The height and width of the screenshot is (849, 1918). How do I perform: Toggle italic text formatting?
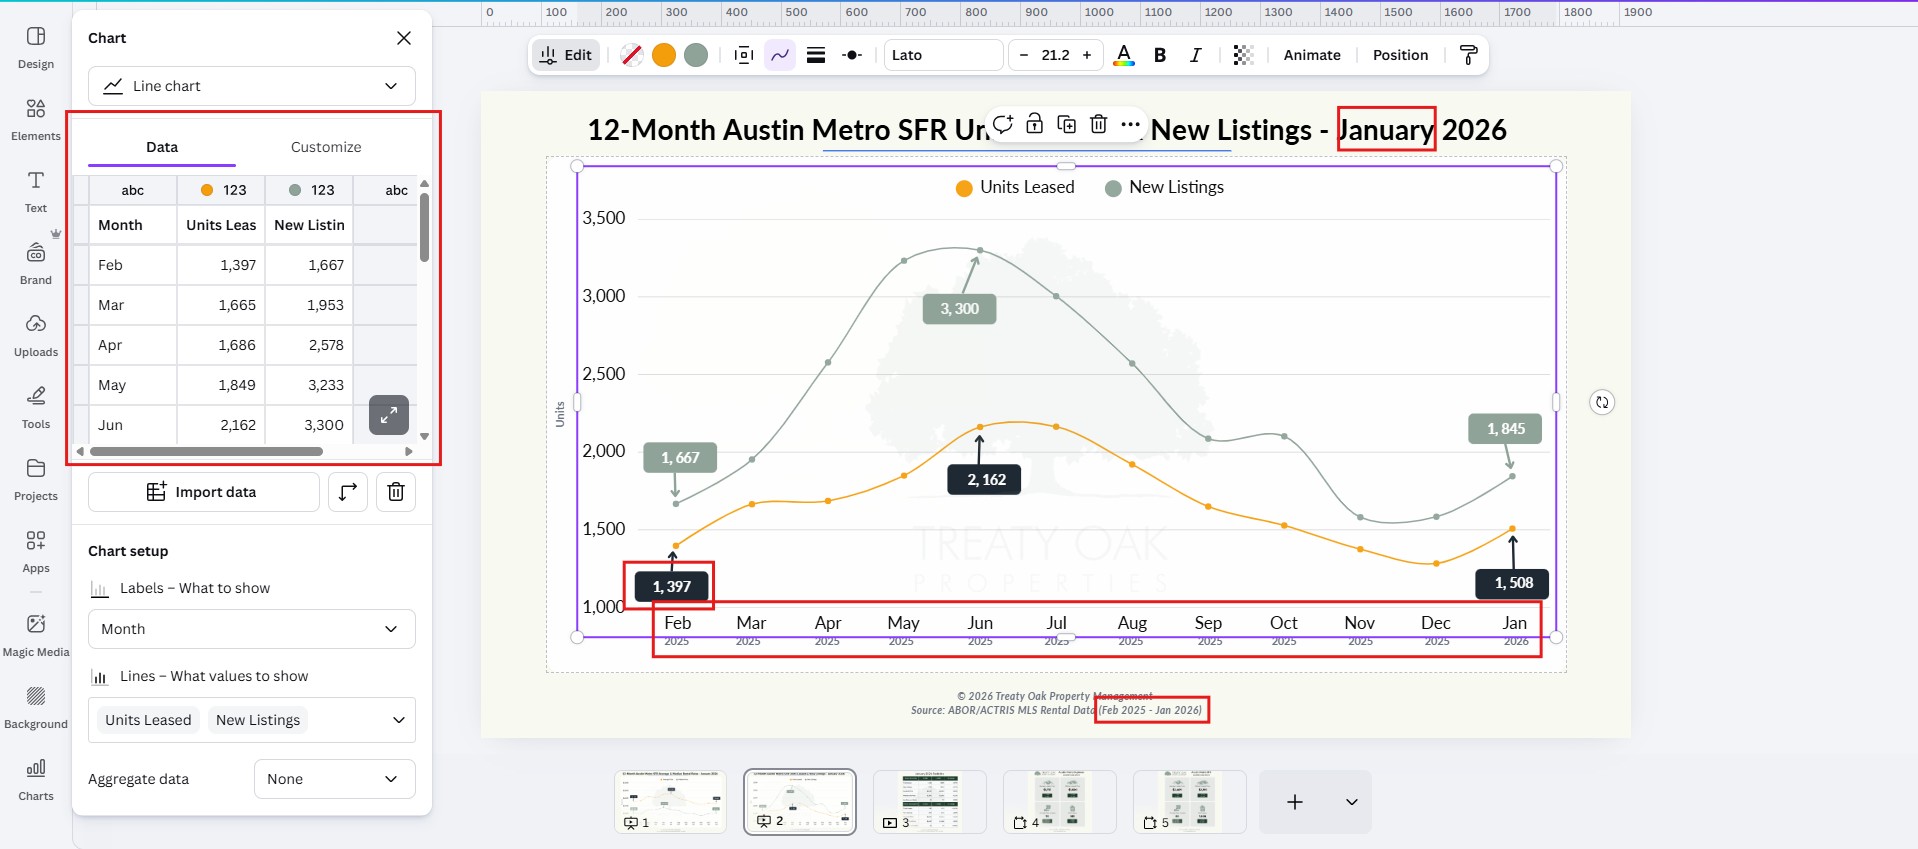coord(1195,55)
